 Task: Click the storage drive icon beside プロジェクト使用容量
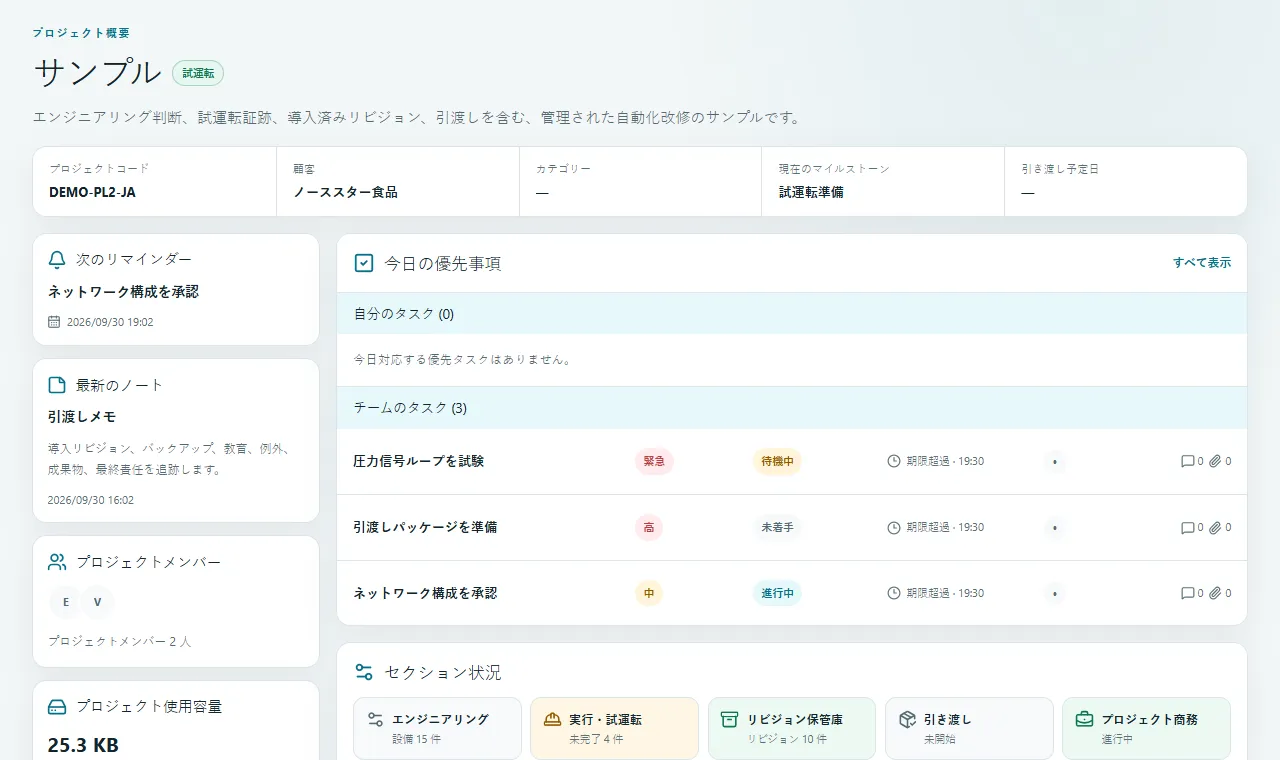pyautogui.click(x=57, y=706)
